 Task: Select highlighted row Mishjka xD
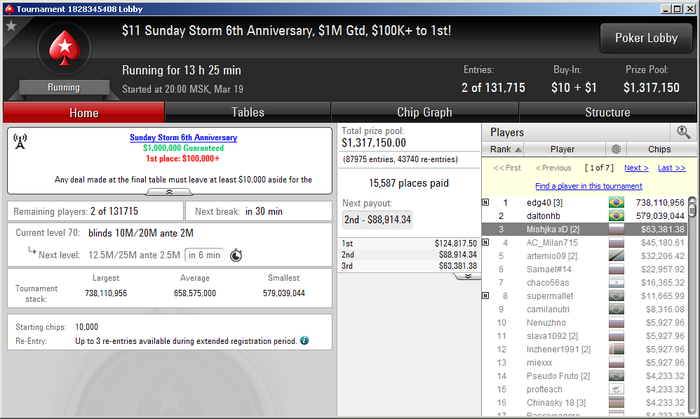point(584,229)
